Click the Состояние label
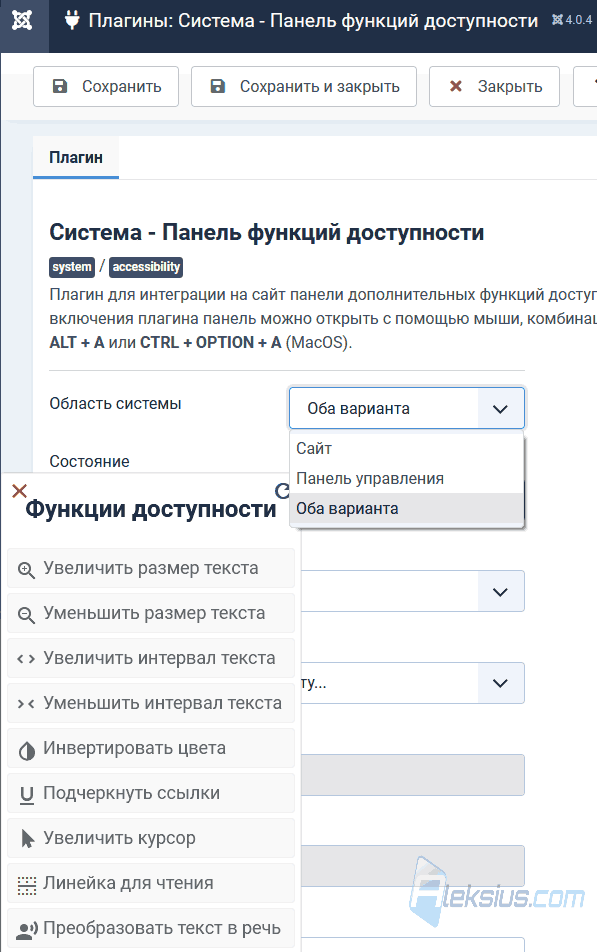 click(x=89, y=461)
